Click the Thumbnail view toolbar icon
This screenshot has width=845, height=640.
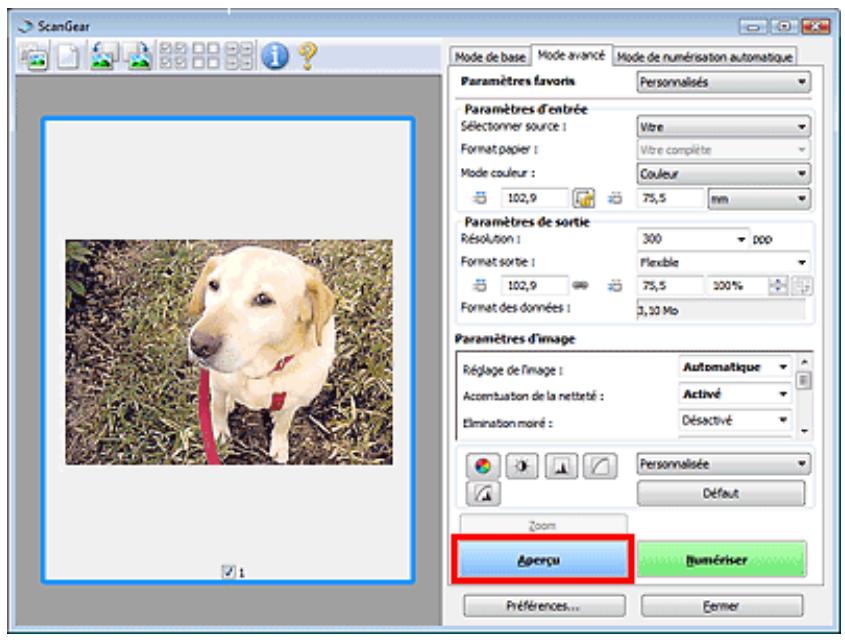coord(35,56)
